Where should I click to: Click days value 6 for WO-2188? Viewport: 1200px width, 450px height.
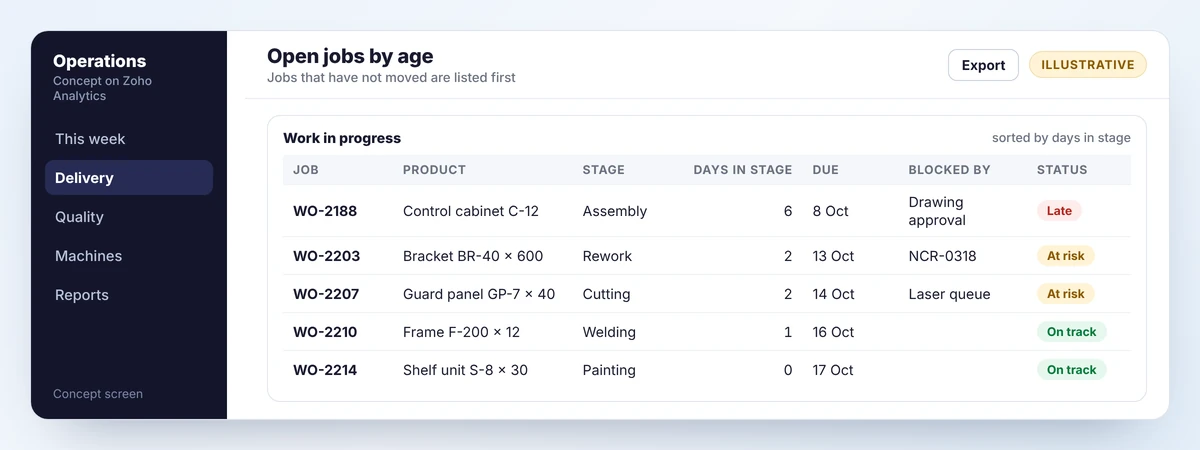click(x=788, y=211)
